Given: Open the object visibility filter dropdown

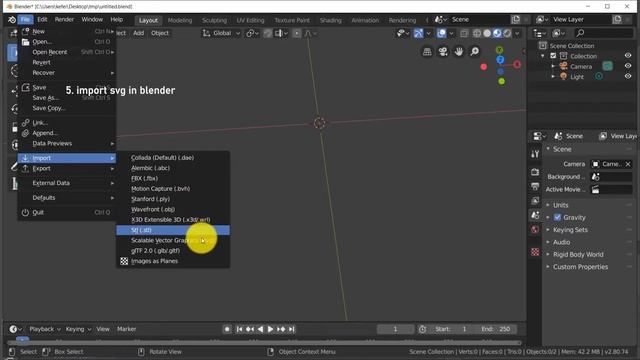Looking at the screenshot, I should click(403, 33).
